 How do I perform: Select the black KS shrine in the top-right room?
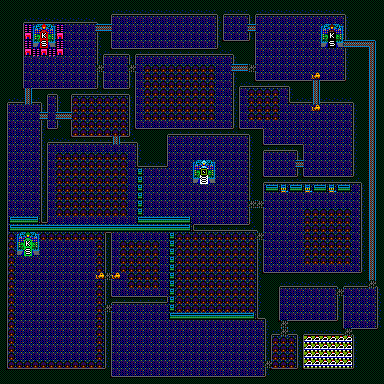[332, 36]
